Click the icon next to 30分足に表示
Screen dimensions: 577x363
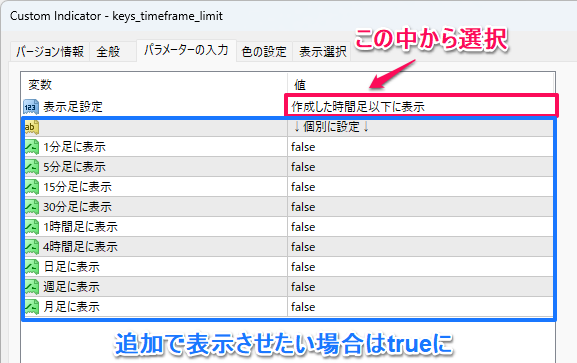[x=32, y=207]
